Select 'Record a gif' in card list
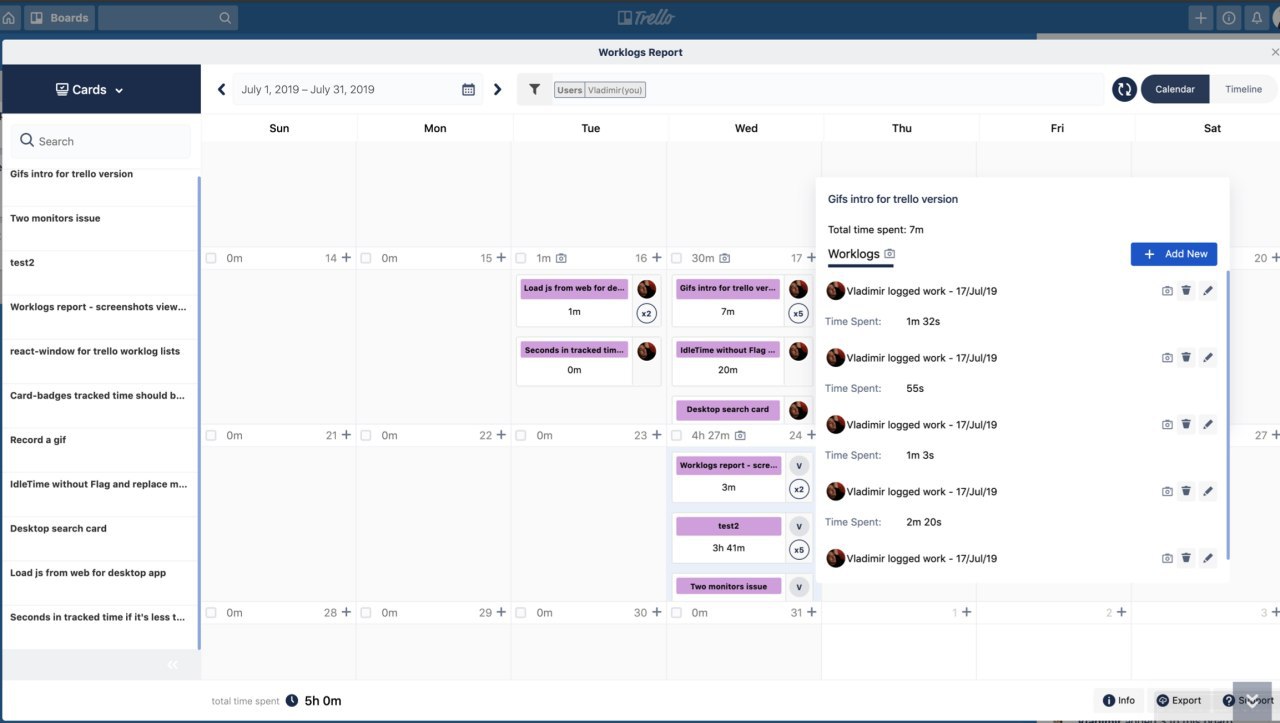This screenshot has width=1280, height=723. 38,440
